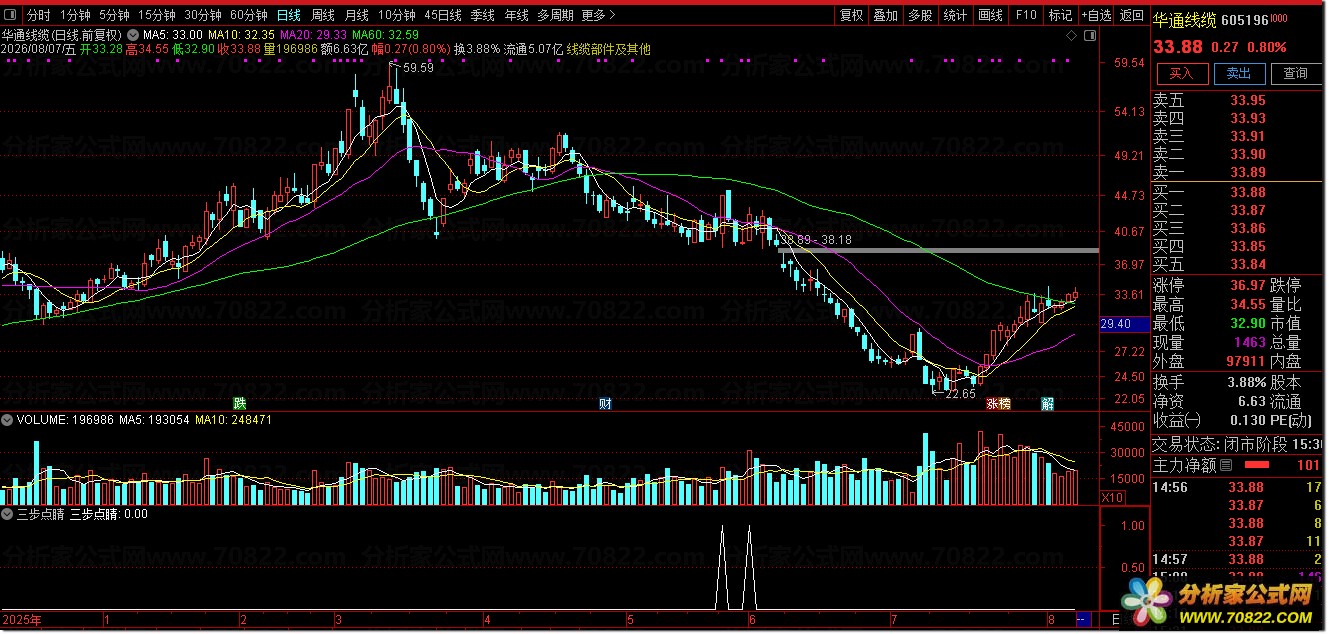This screenshot has width=1329, height=634.
Task: Switch to 月线 monthly chart
Action: click(x=357, y=15)
